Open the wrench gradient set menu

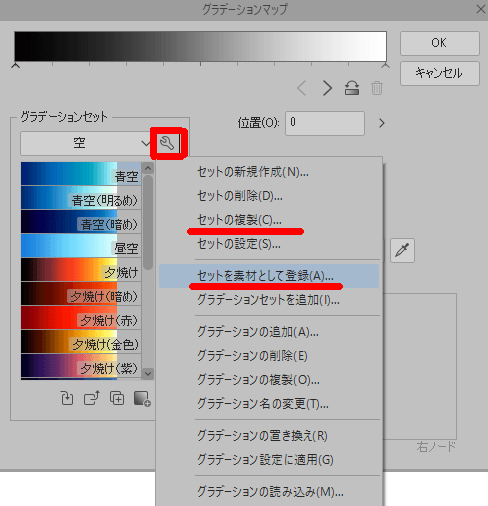click(x=167, y=143)
